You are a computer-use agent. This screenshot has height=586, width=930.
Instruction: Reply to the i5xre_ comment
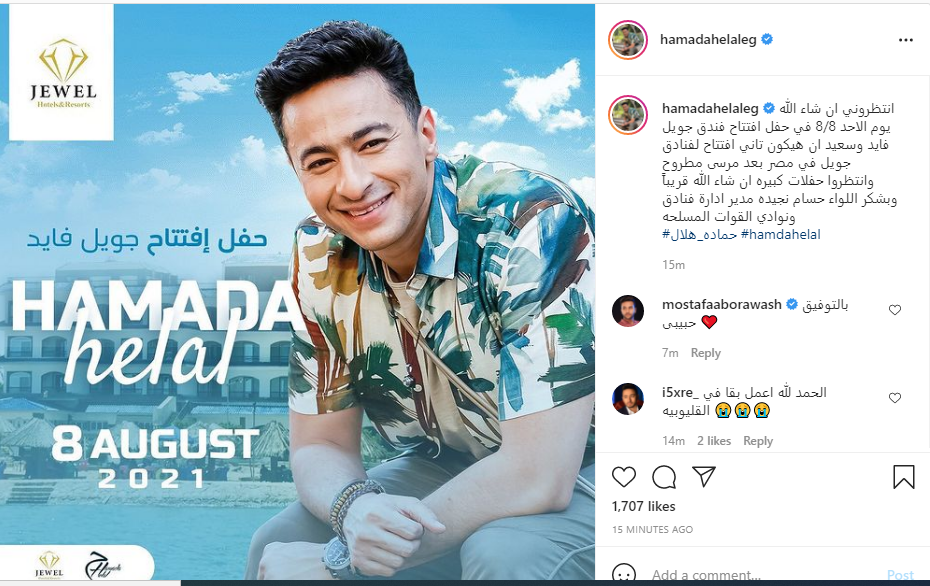[758, 441]
